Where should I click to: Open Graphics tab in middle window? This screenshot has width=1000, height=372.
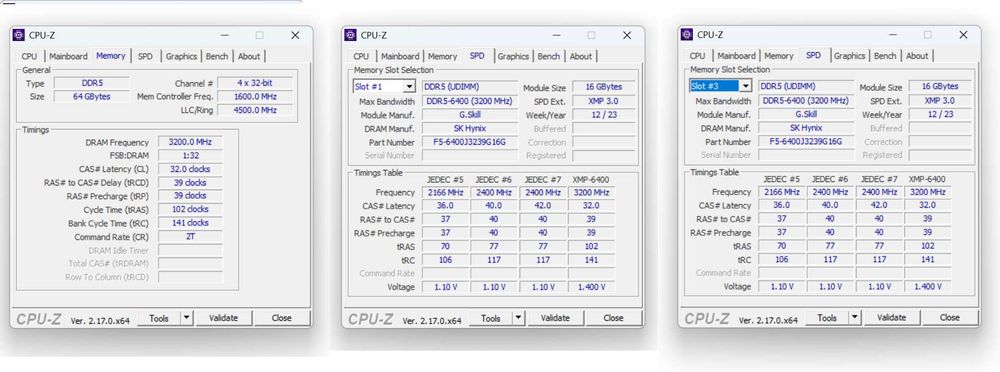[x=513, y=56]
